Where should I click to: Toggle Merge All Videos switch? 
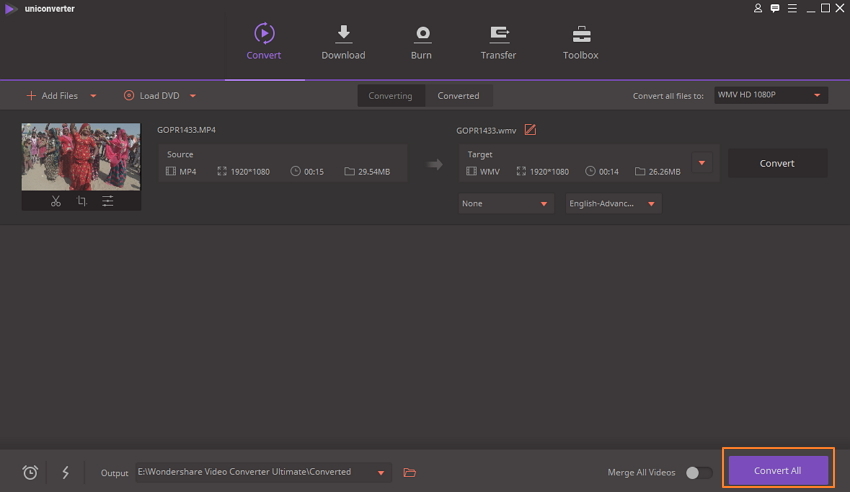[x=699, y=472]
